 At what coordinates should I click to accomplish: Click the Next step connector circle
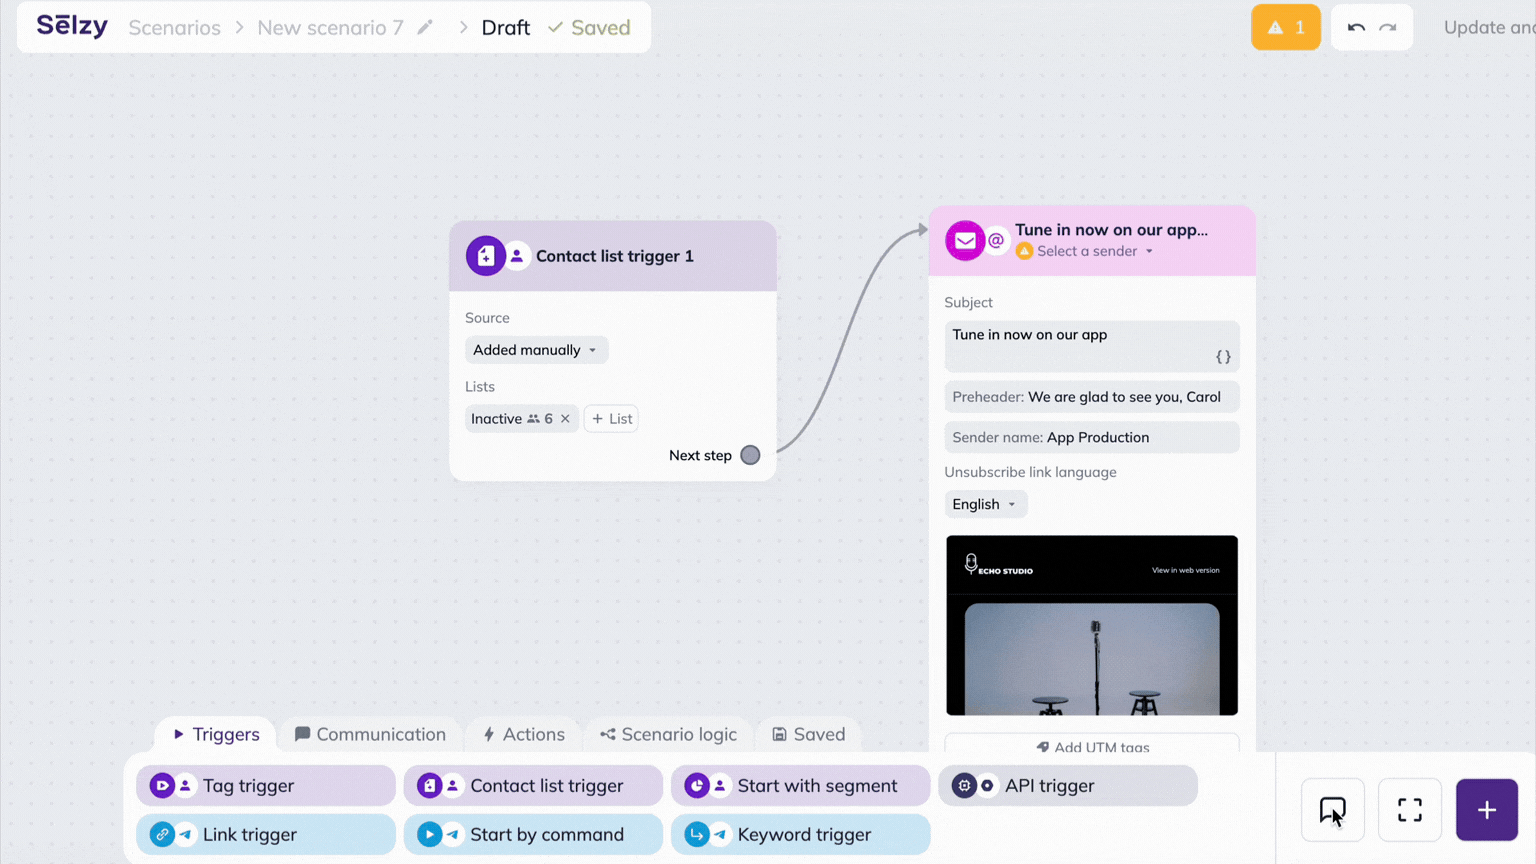750,455
